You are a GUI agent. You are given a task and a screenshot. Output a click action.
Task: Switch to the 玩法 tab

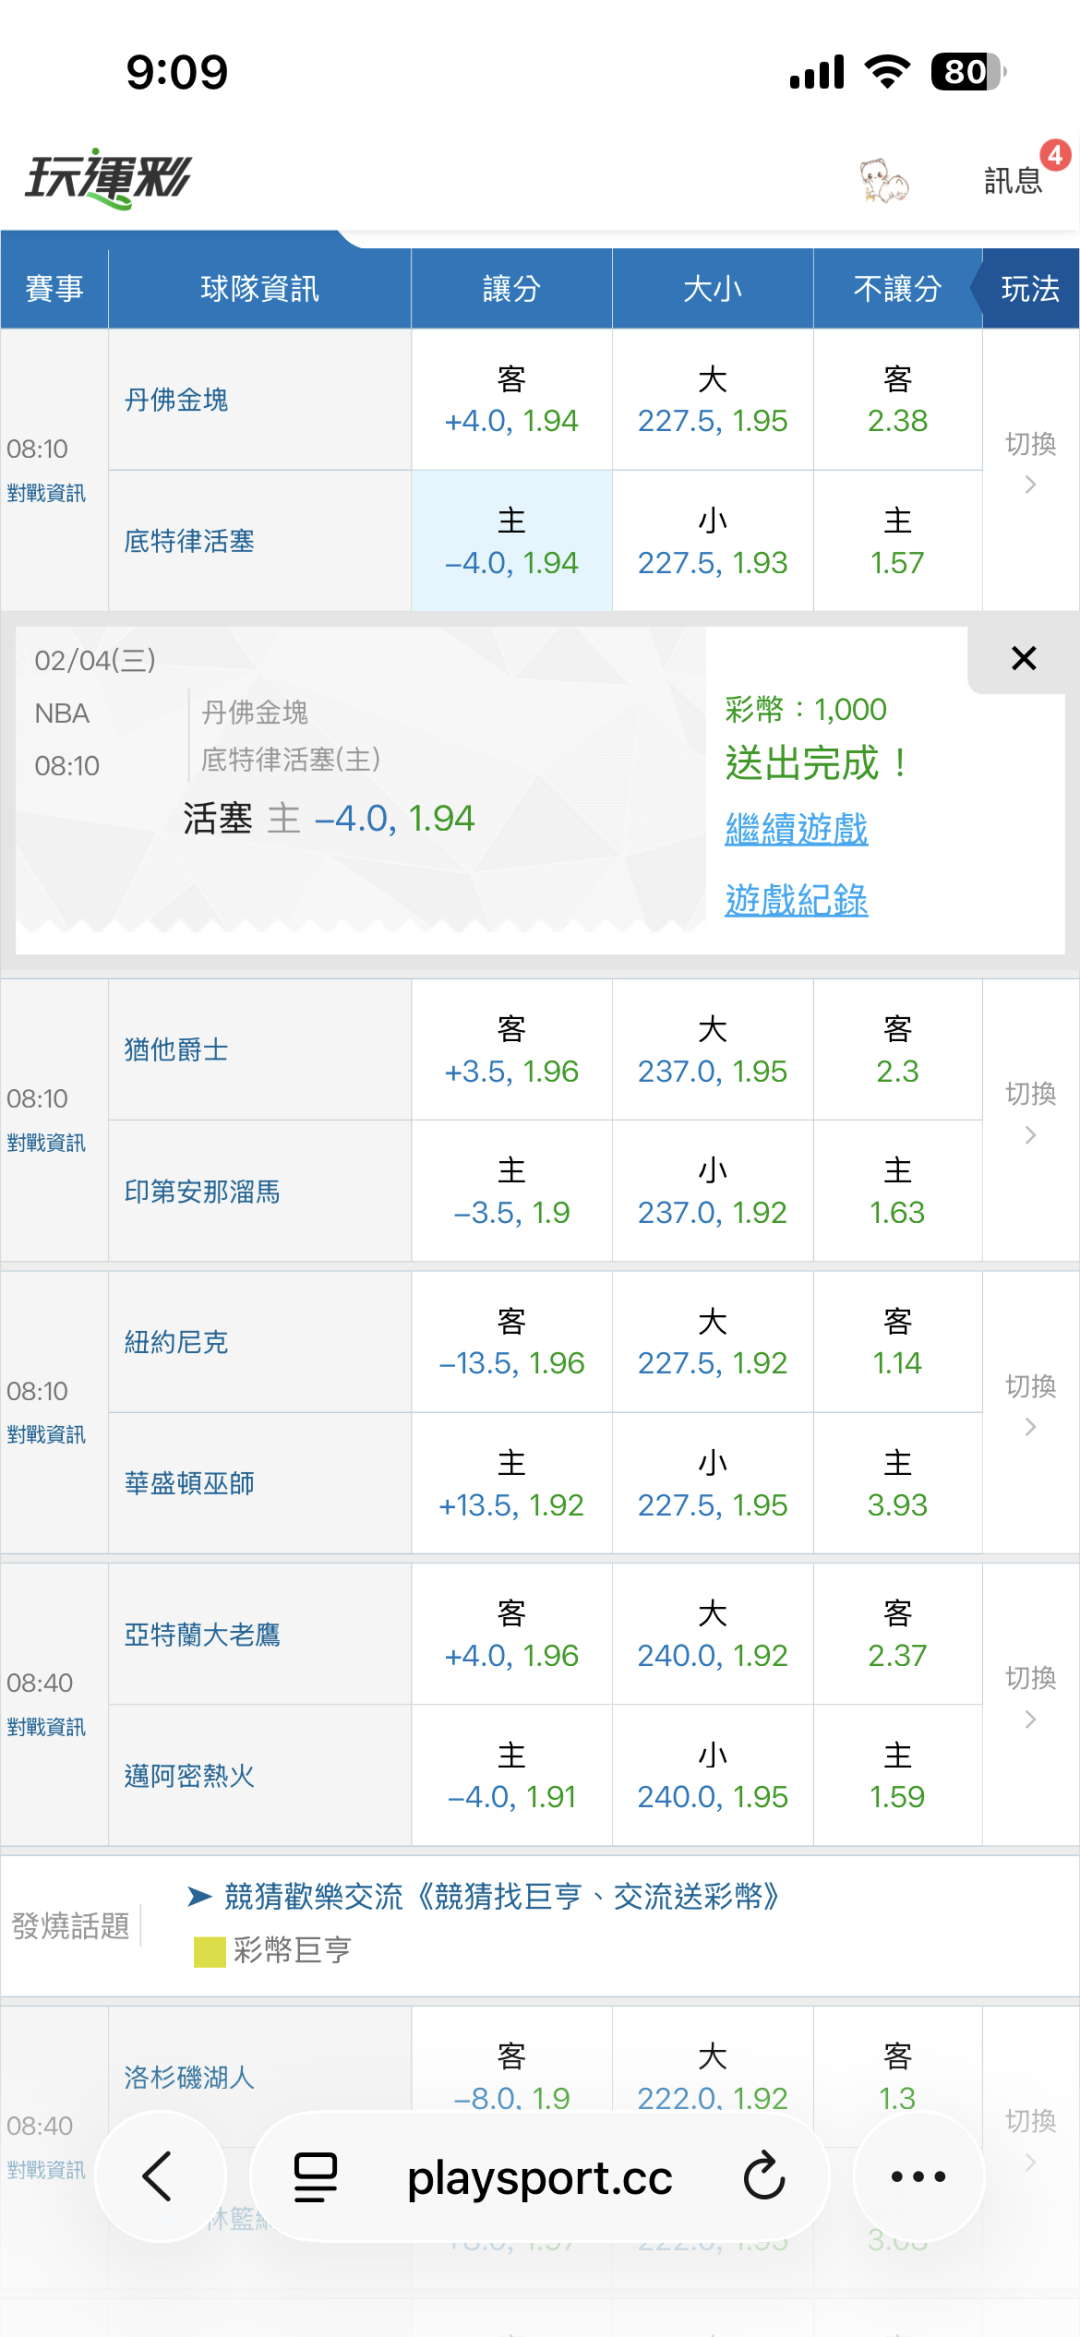[x=1030, y=289]
